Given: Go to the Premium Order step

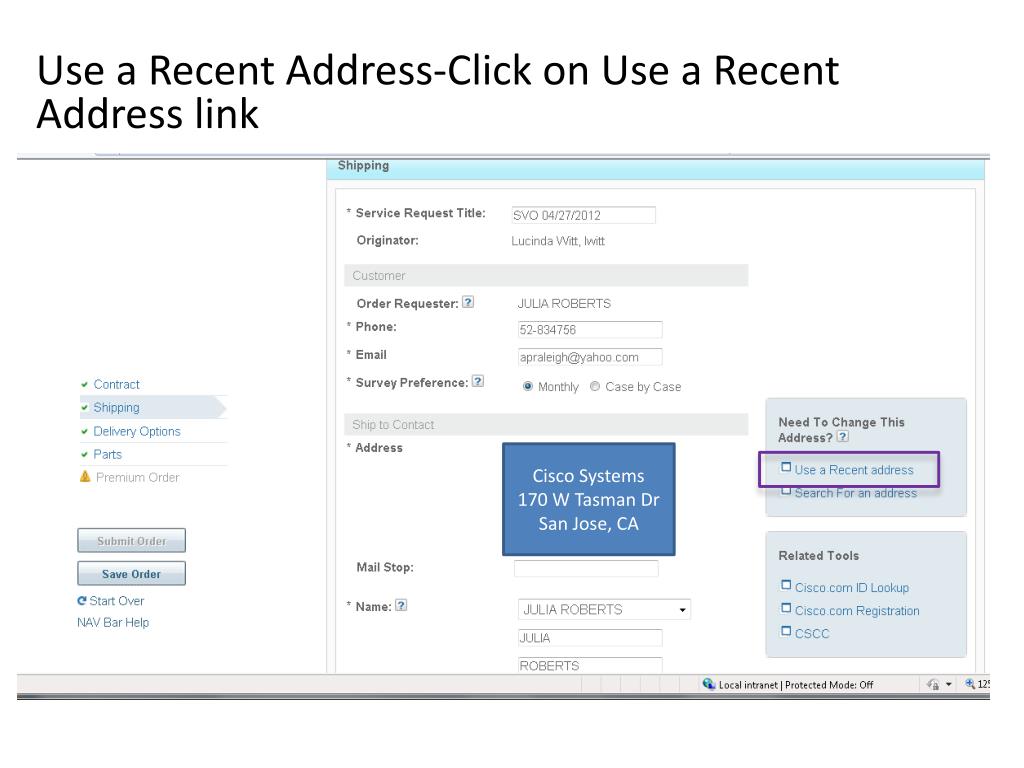Looking at the screenshot, I should (x=138, y=477).
